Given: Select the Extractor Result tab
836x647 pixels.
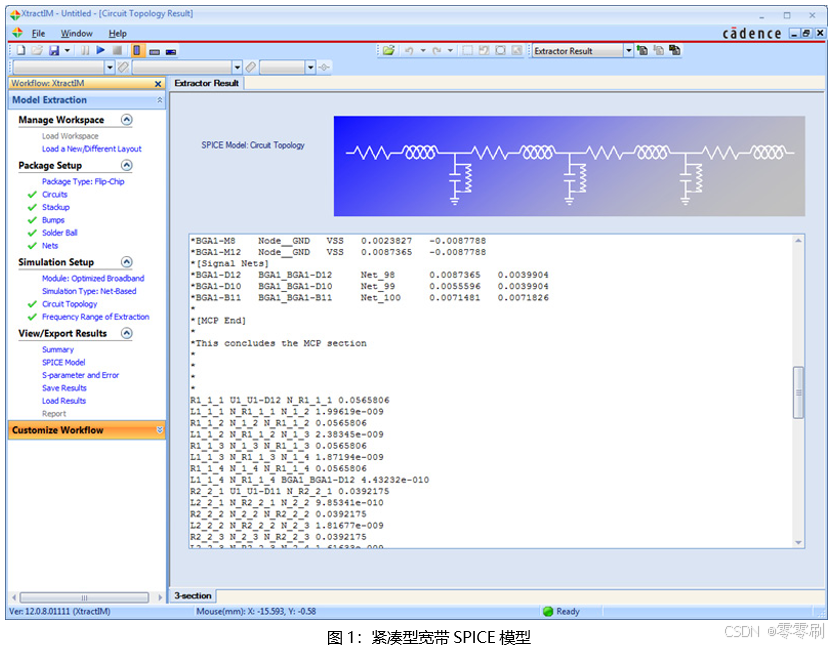Looking at the screenshot, I should [x=206, y=83].
